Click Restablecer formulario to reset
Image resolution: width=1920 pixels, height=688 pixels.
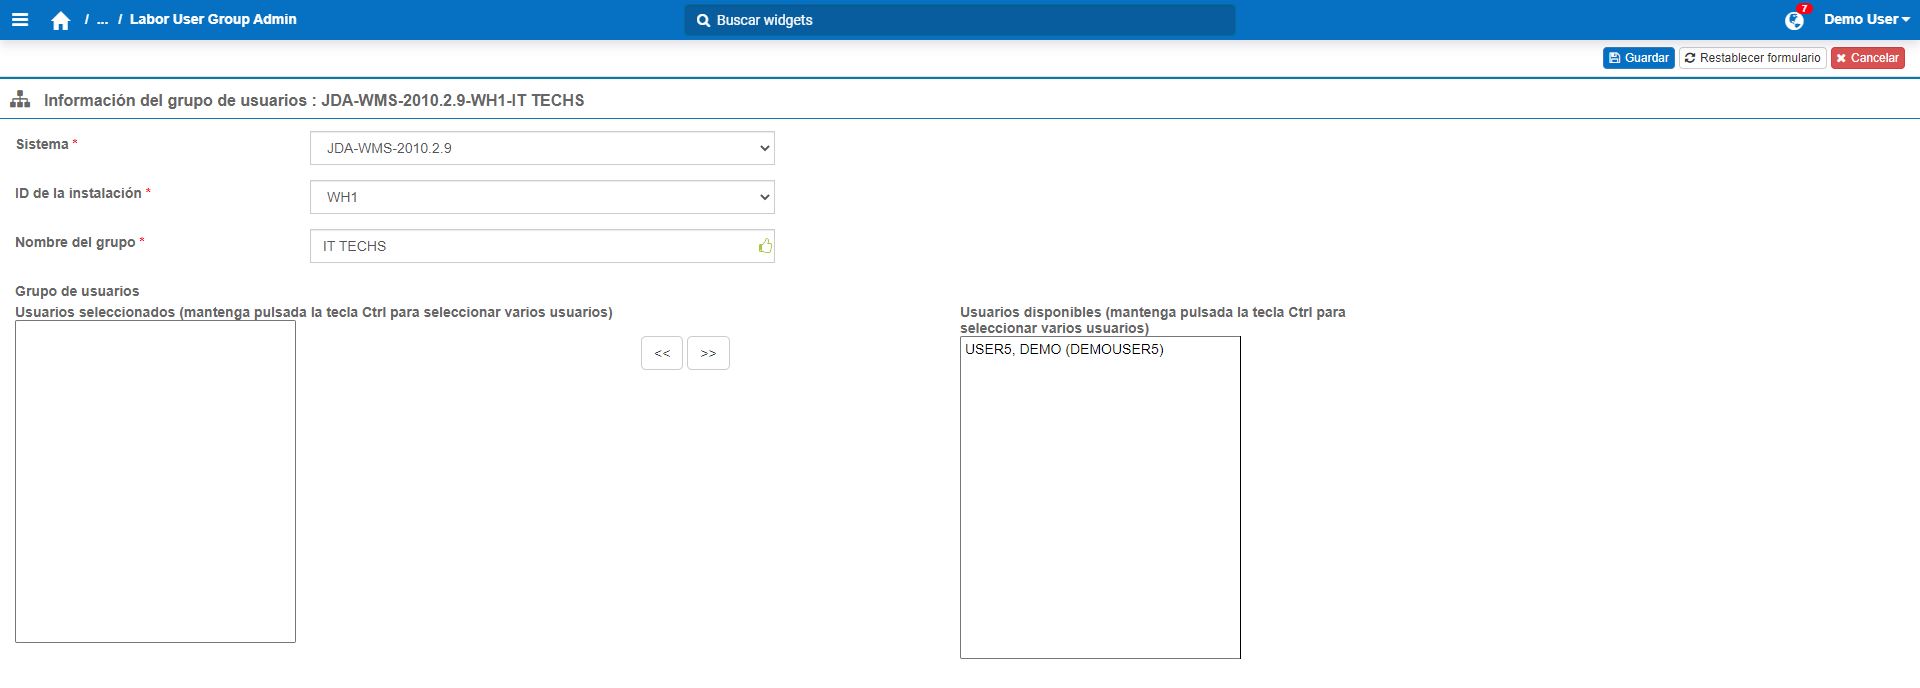(x=1752, y=58)
